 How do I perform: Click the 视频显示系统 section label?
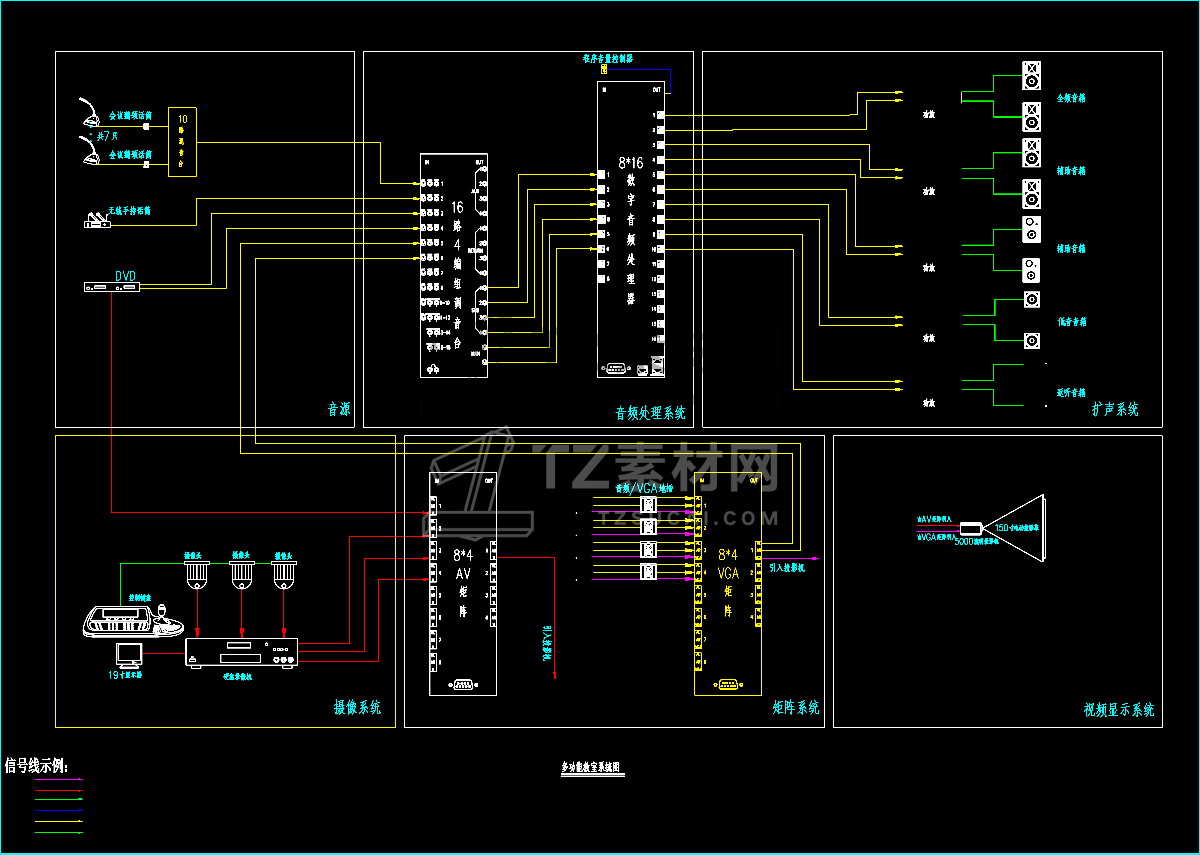(x=1119, y=710)
